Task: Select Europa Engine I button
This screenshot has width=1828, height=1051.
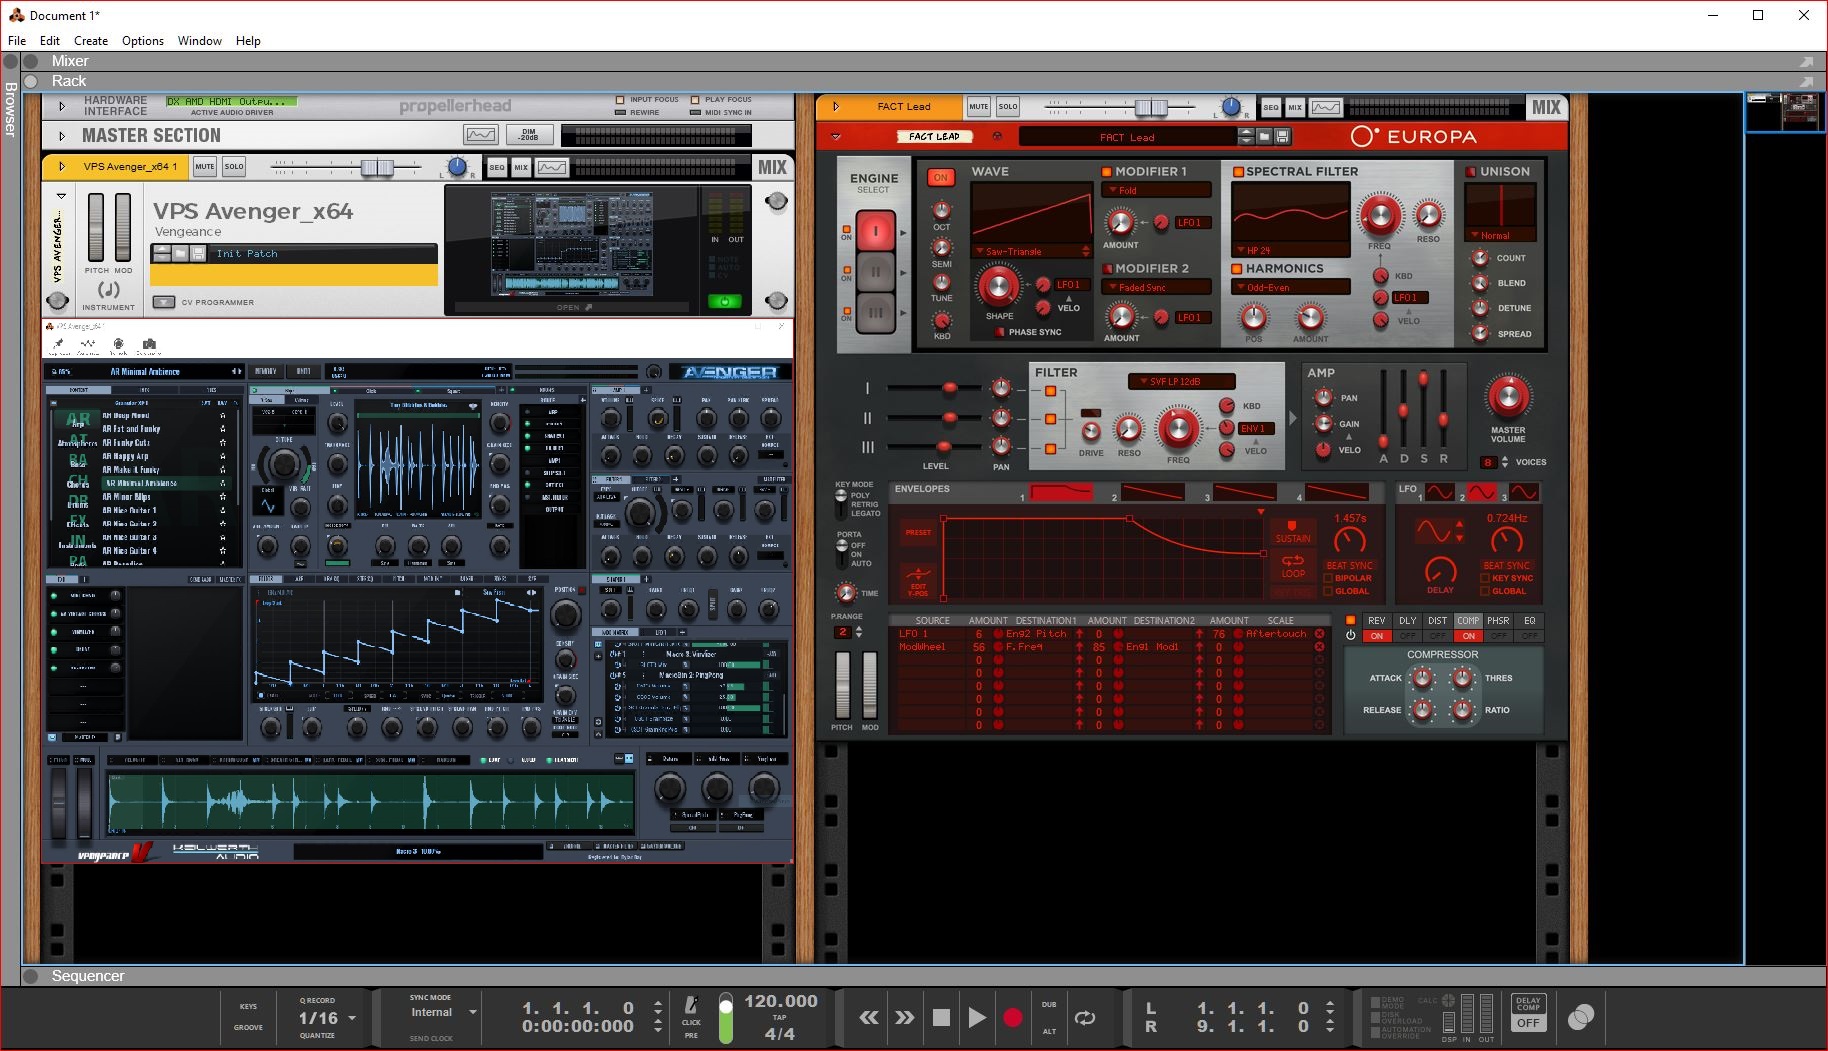Action: point(876,232)
